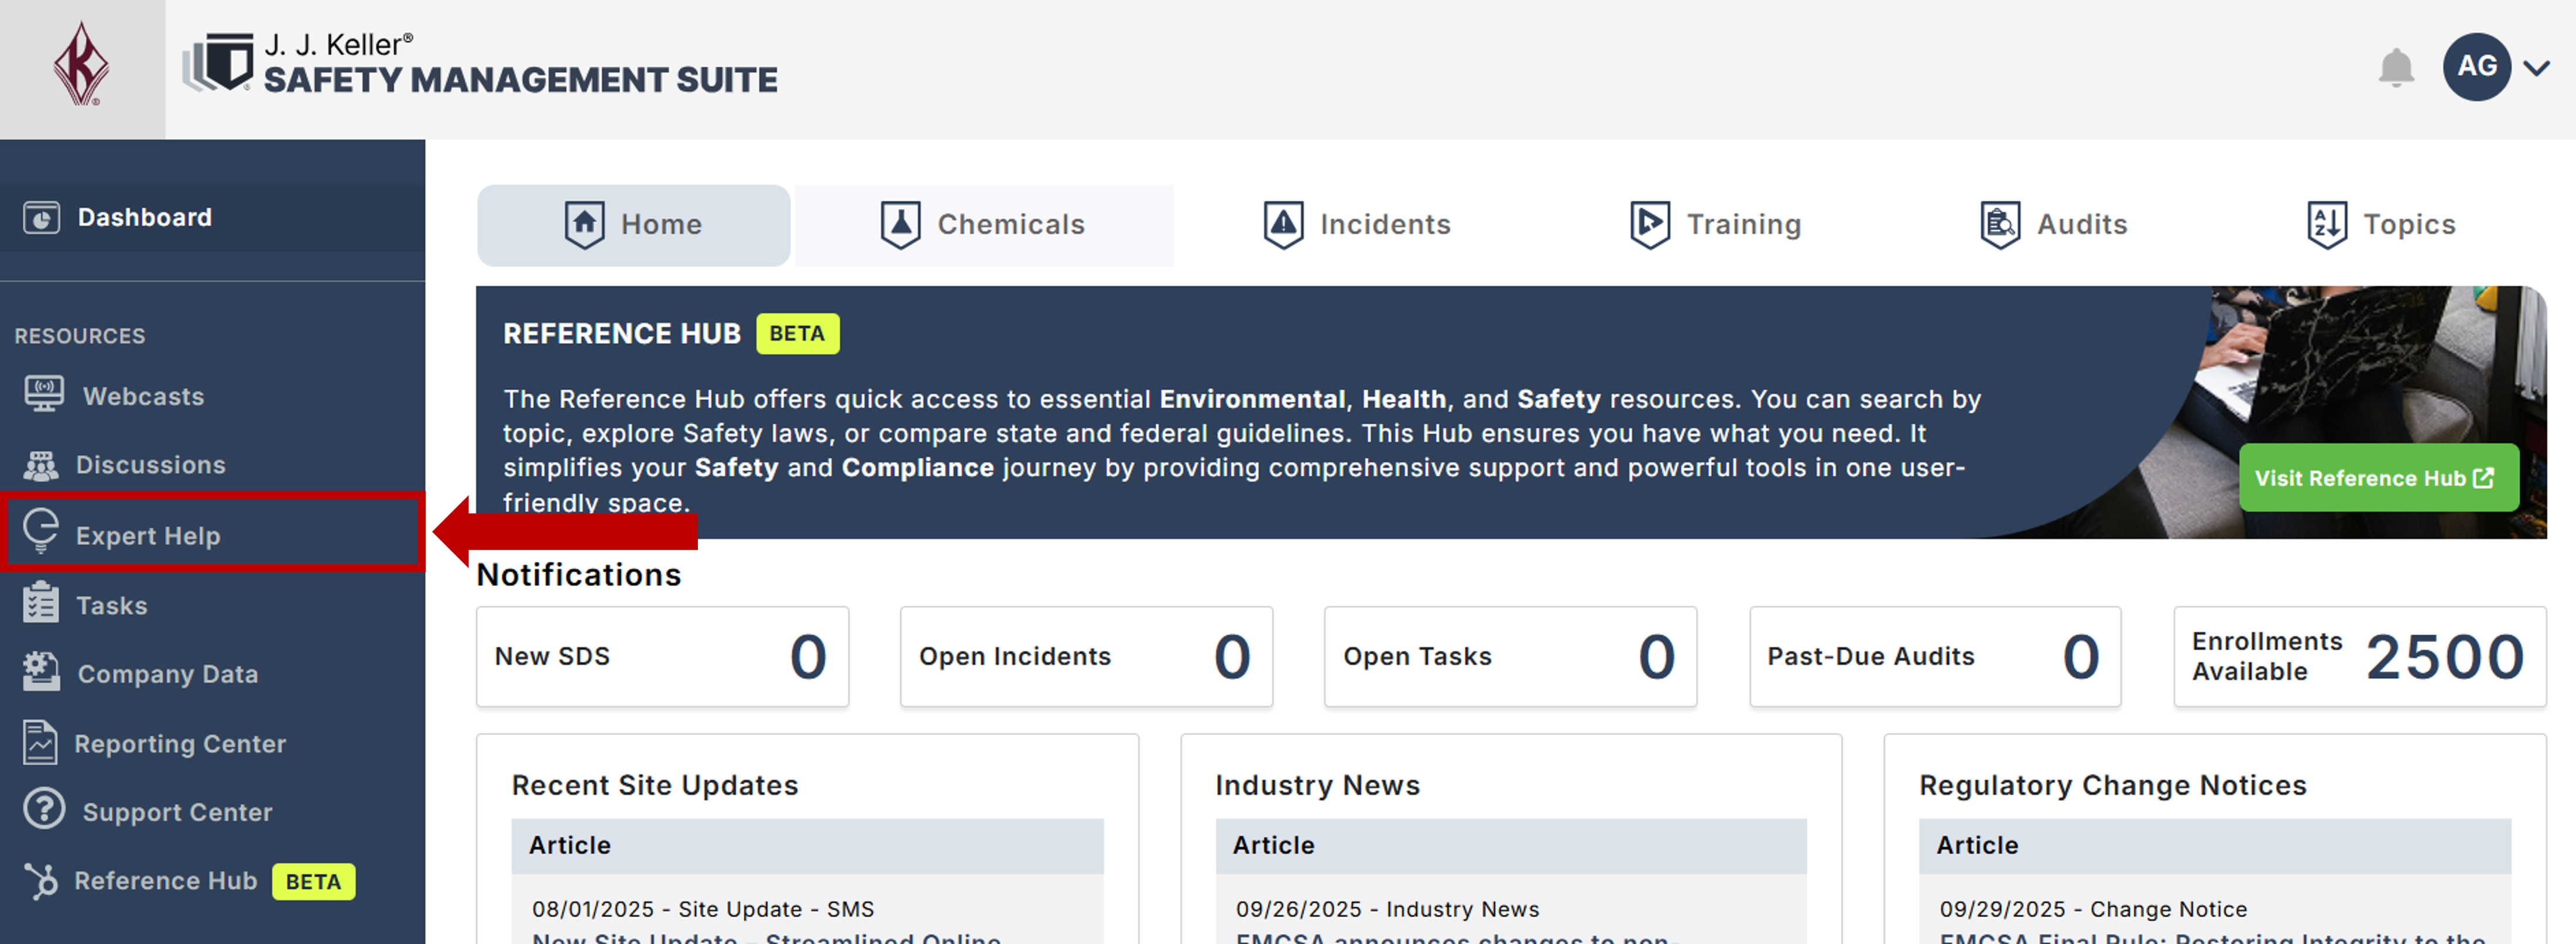Open the Topics tab

pos(2381,225)
